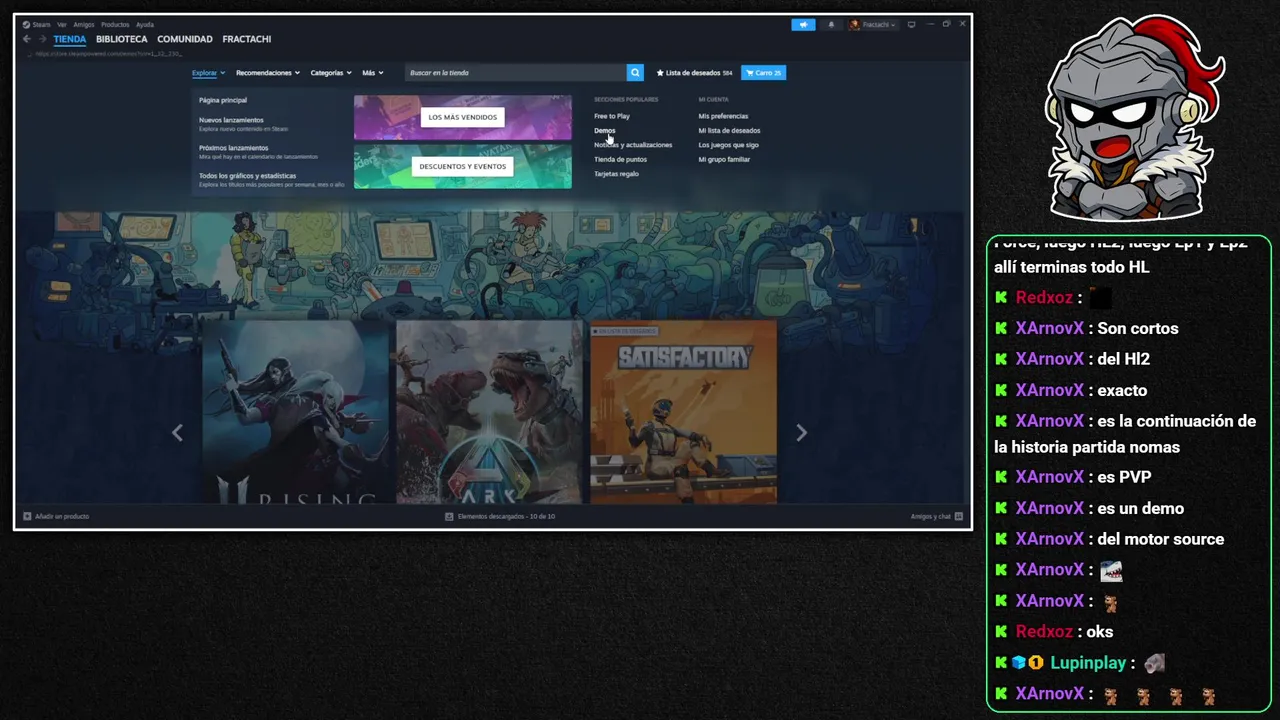The image size is (1280, 720).
Task: Open the Free to Play section
Action: (612, 116)
